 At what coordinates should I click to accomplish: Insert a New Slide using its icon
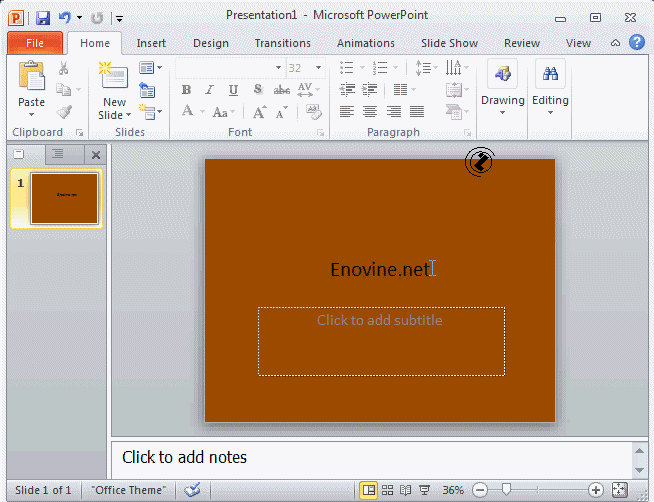(114, 78)
